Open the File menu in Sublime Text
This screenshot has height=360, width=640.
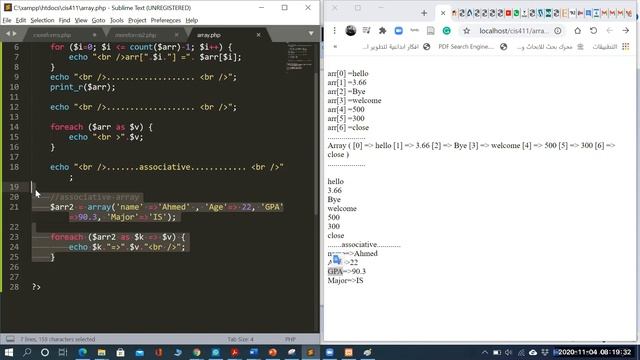click(7, 20)
